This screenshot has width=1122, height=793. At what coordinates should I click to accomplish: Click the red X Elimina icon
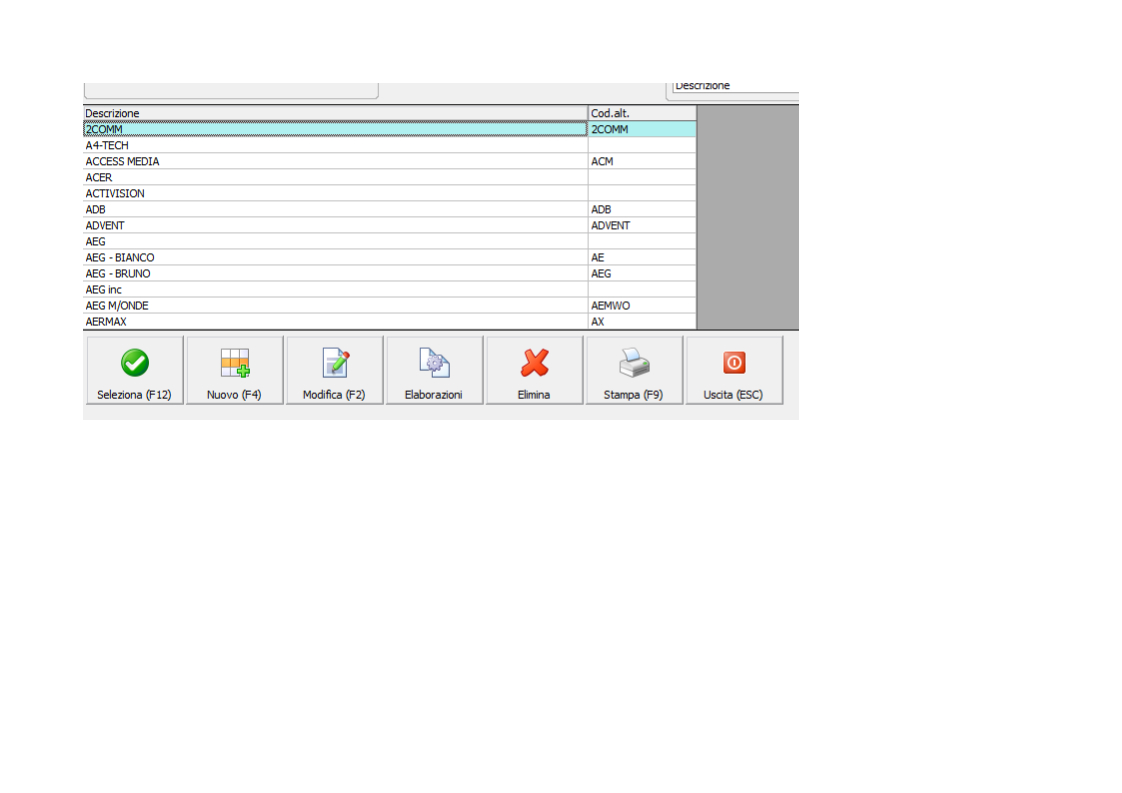point(535,363)
